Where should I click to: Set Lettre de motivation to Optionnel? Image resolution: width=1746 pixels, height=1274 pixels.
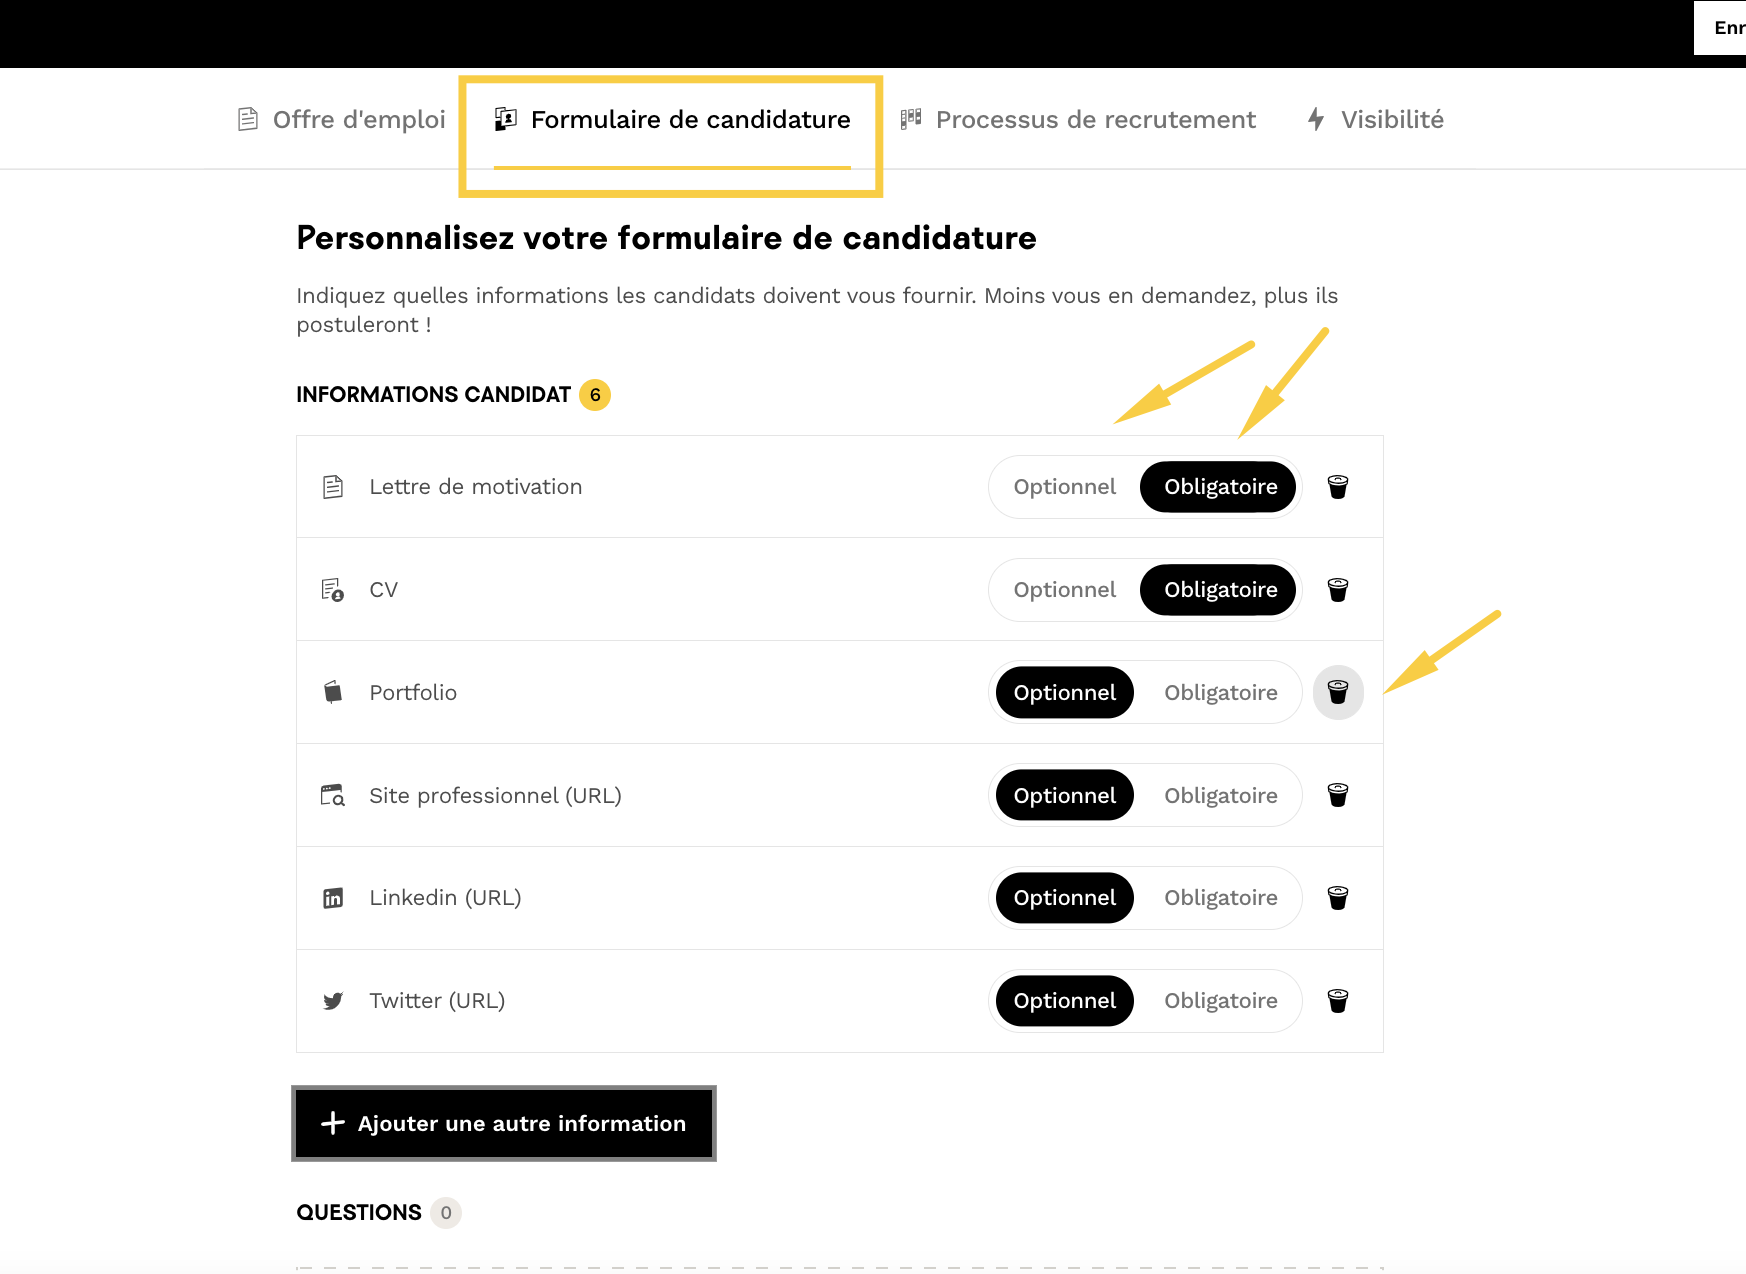[1064, 487]
